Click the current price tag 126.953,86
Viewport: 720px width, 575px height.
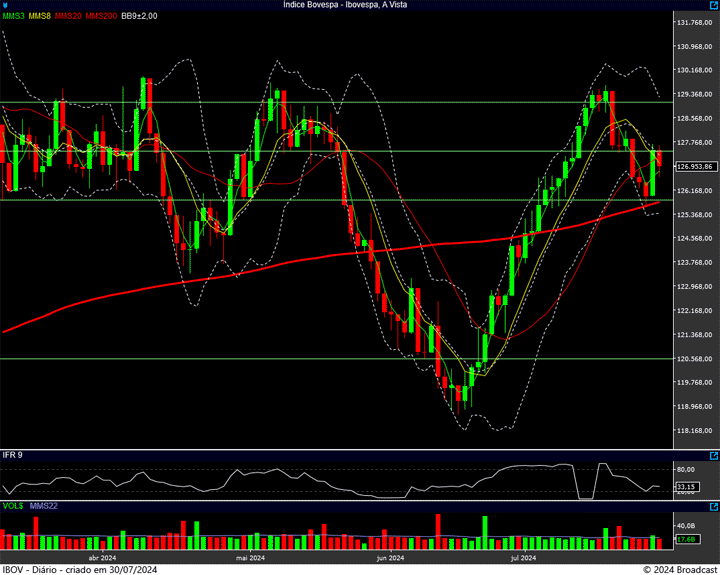click(694, 167)
